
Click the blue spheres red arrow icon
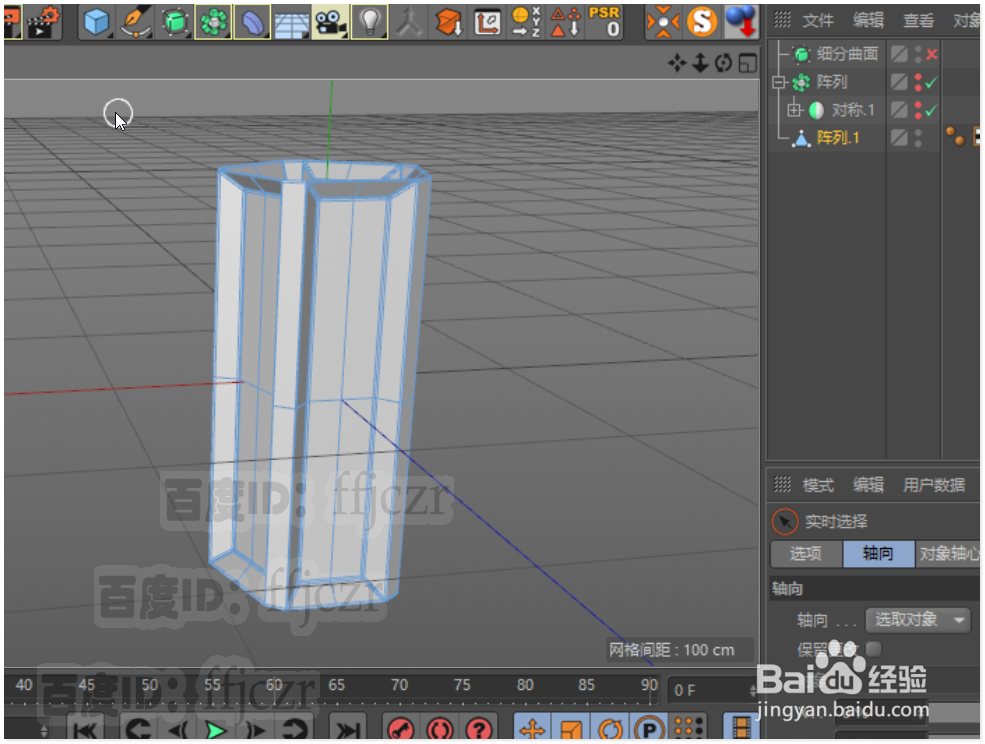(741, 22)
